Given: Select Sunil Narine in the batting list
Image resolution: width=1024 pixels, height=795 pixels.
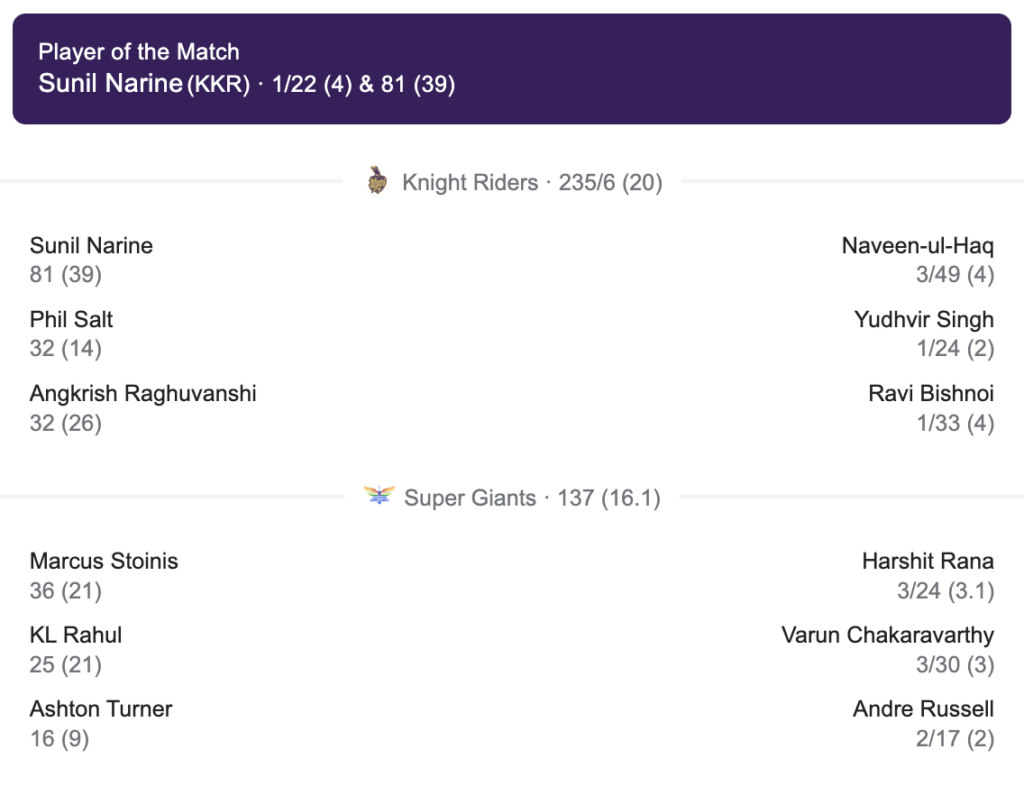Looking at the screenshot, I should 91,246.
